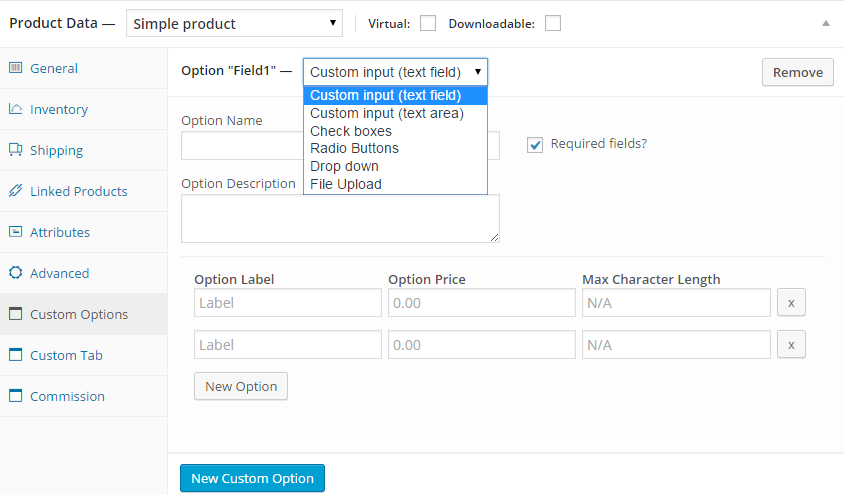This screenshot has height=495, width=844.
Task: Collapse the Product Data panel arrow
Action: [x=825, y=23]
